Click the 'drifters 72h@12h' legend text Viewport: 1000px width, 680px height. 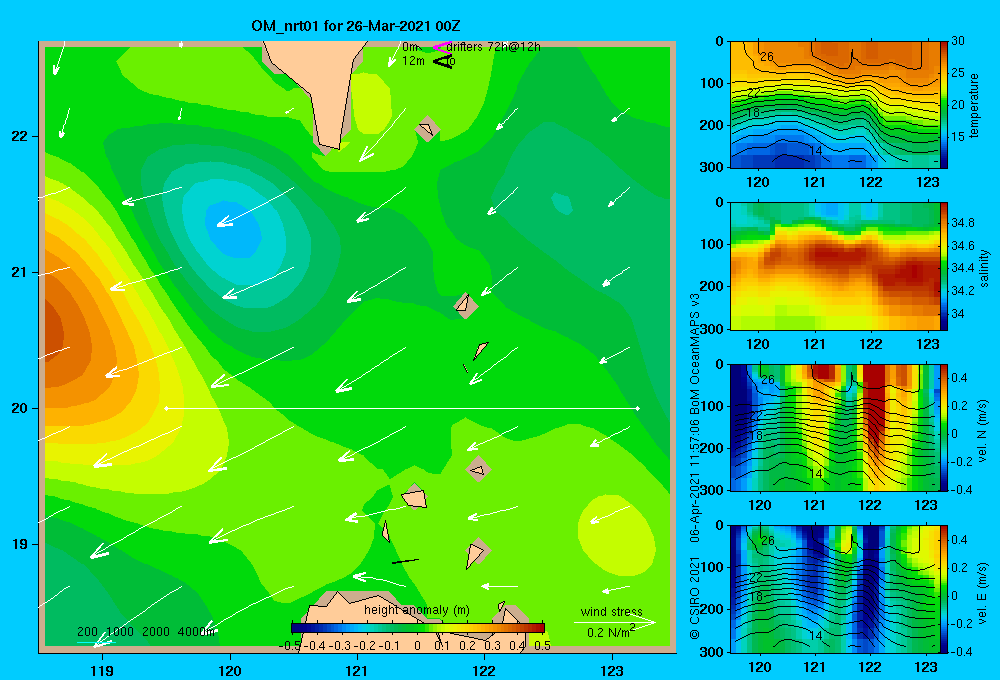493,47
